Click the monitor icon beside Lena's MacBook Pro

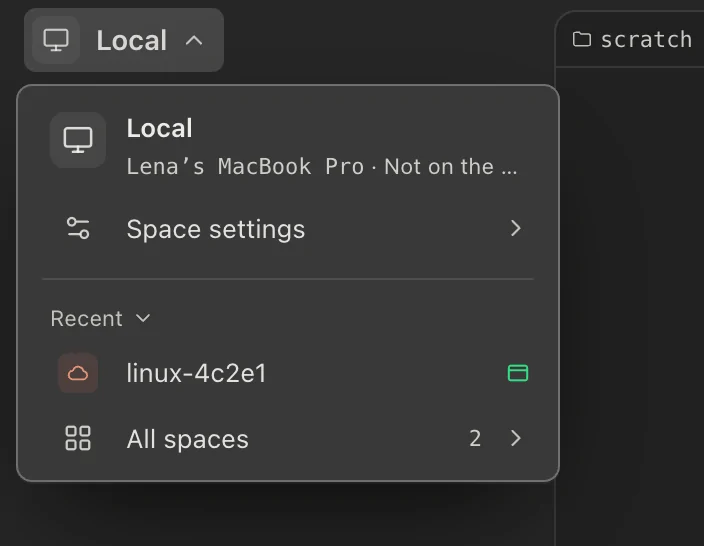click(x=78, y=140)
